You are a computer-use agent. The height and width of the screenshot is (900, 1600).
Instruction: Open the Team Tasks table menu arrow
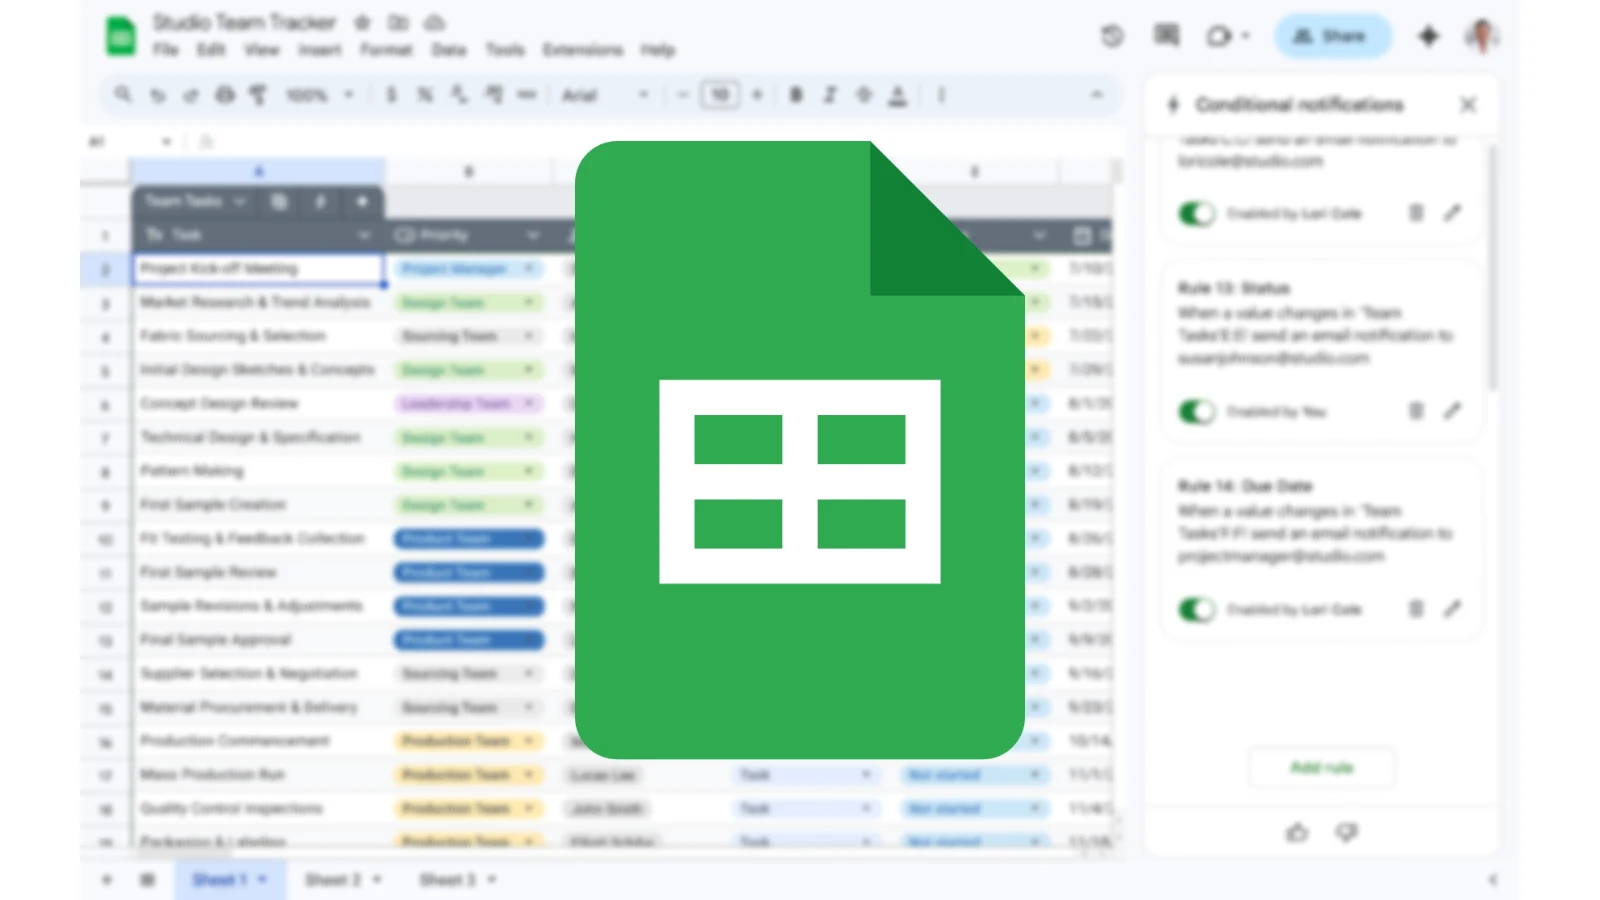tap(240, 202)
